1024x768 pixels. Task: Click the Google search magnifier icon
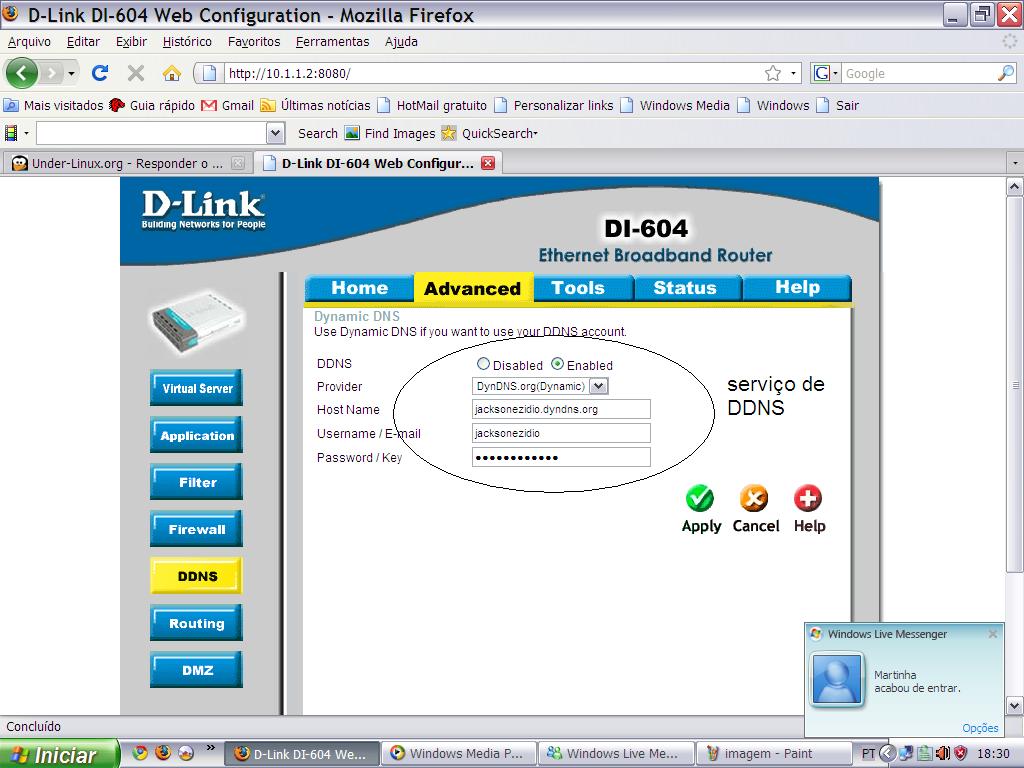pyautogui.click(x=1006, y=73)
